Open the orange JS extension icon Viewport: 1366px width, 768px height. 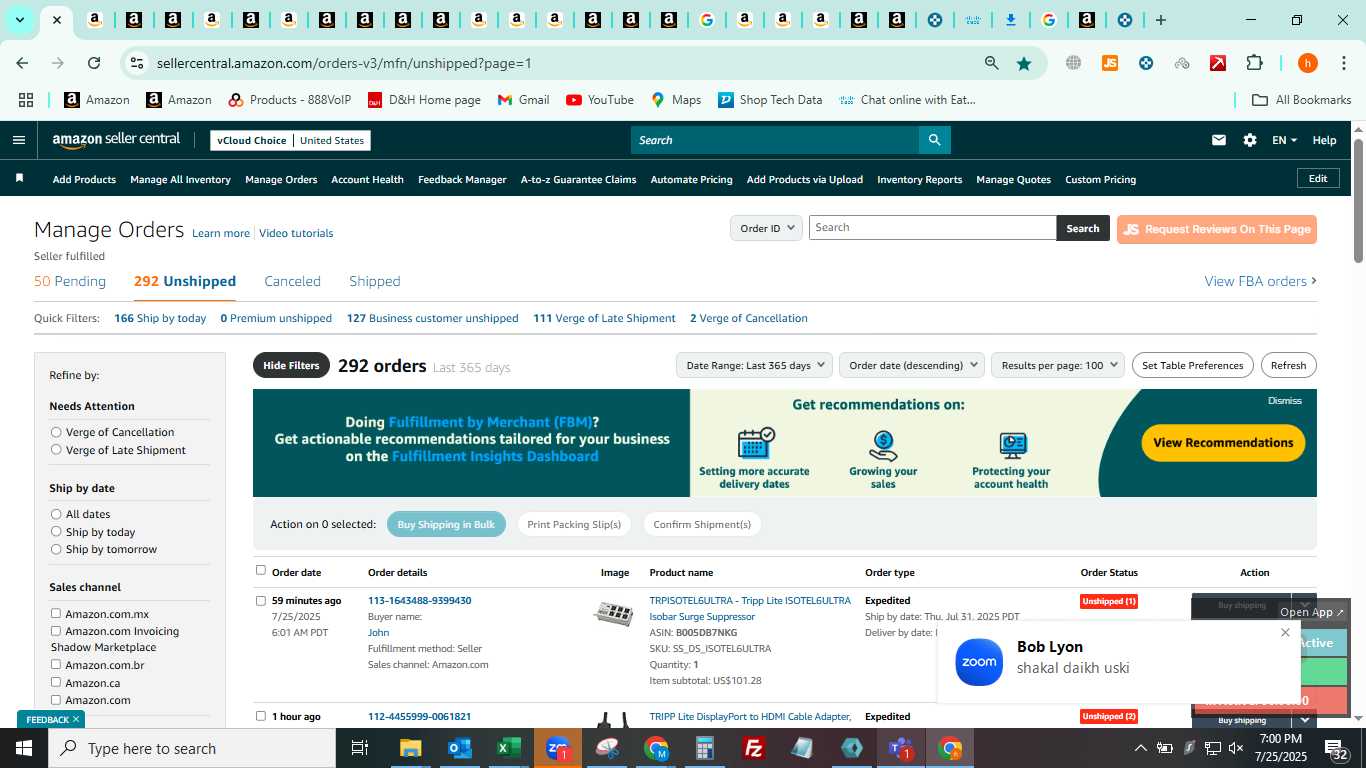(x=1109, y=63)
